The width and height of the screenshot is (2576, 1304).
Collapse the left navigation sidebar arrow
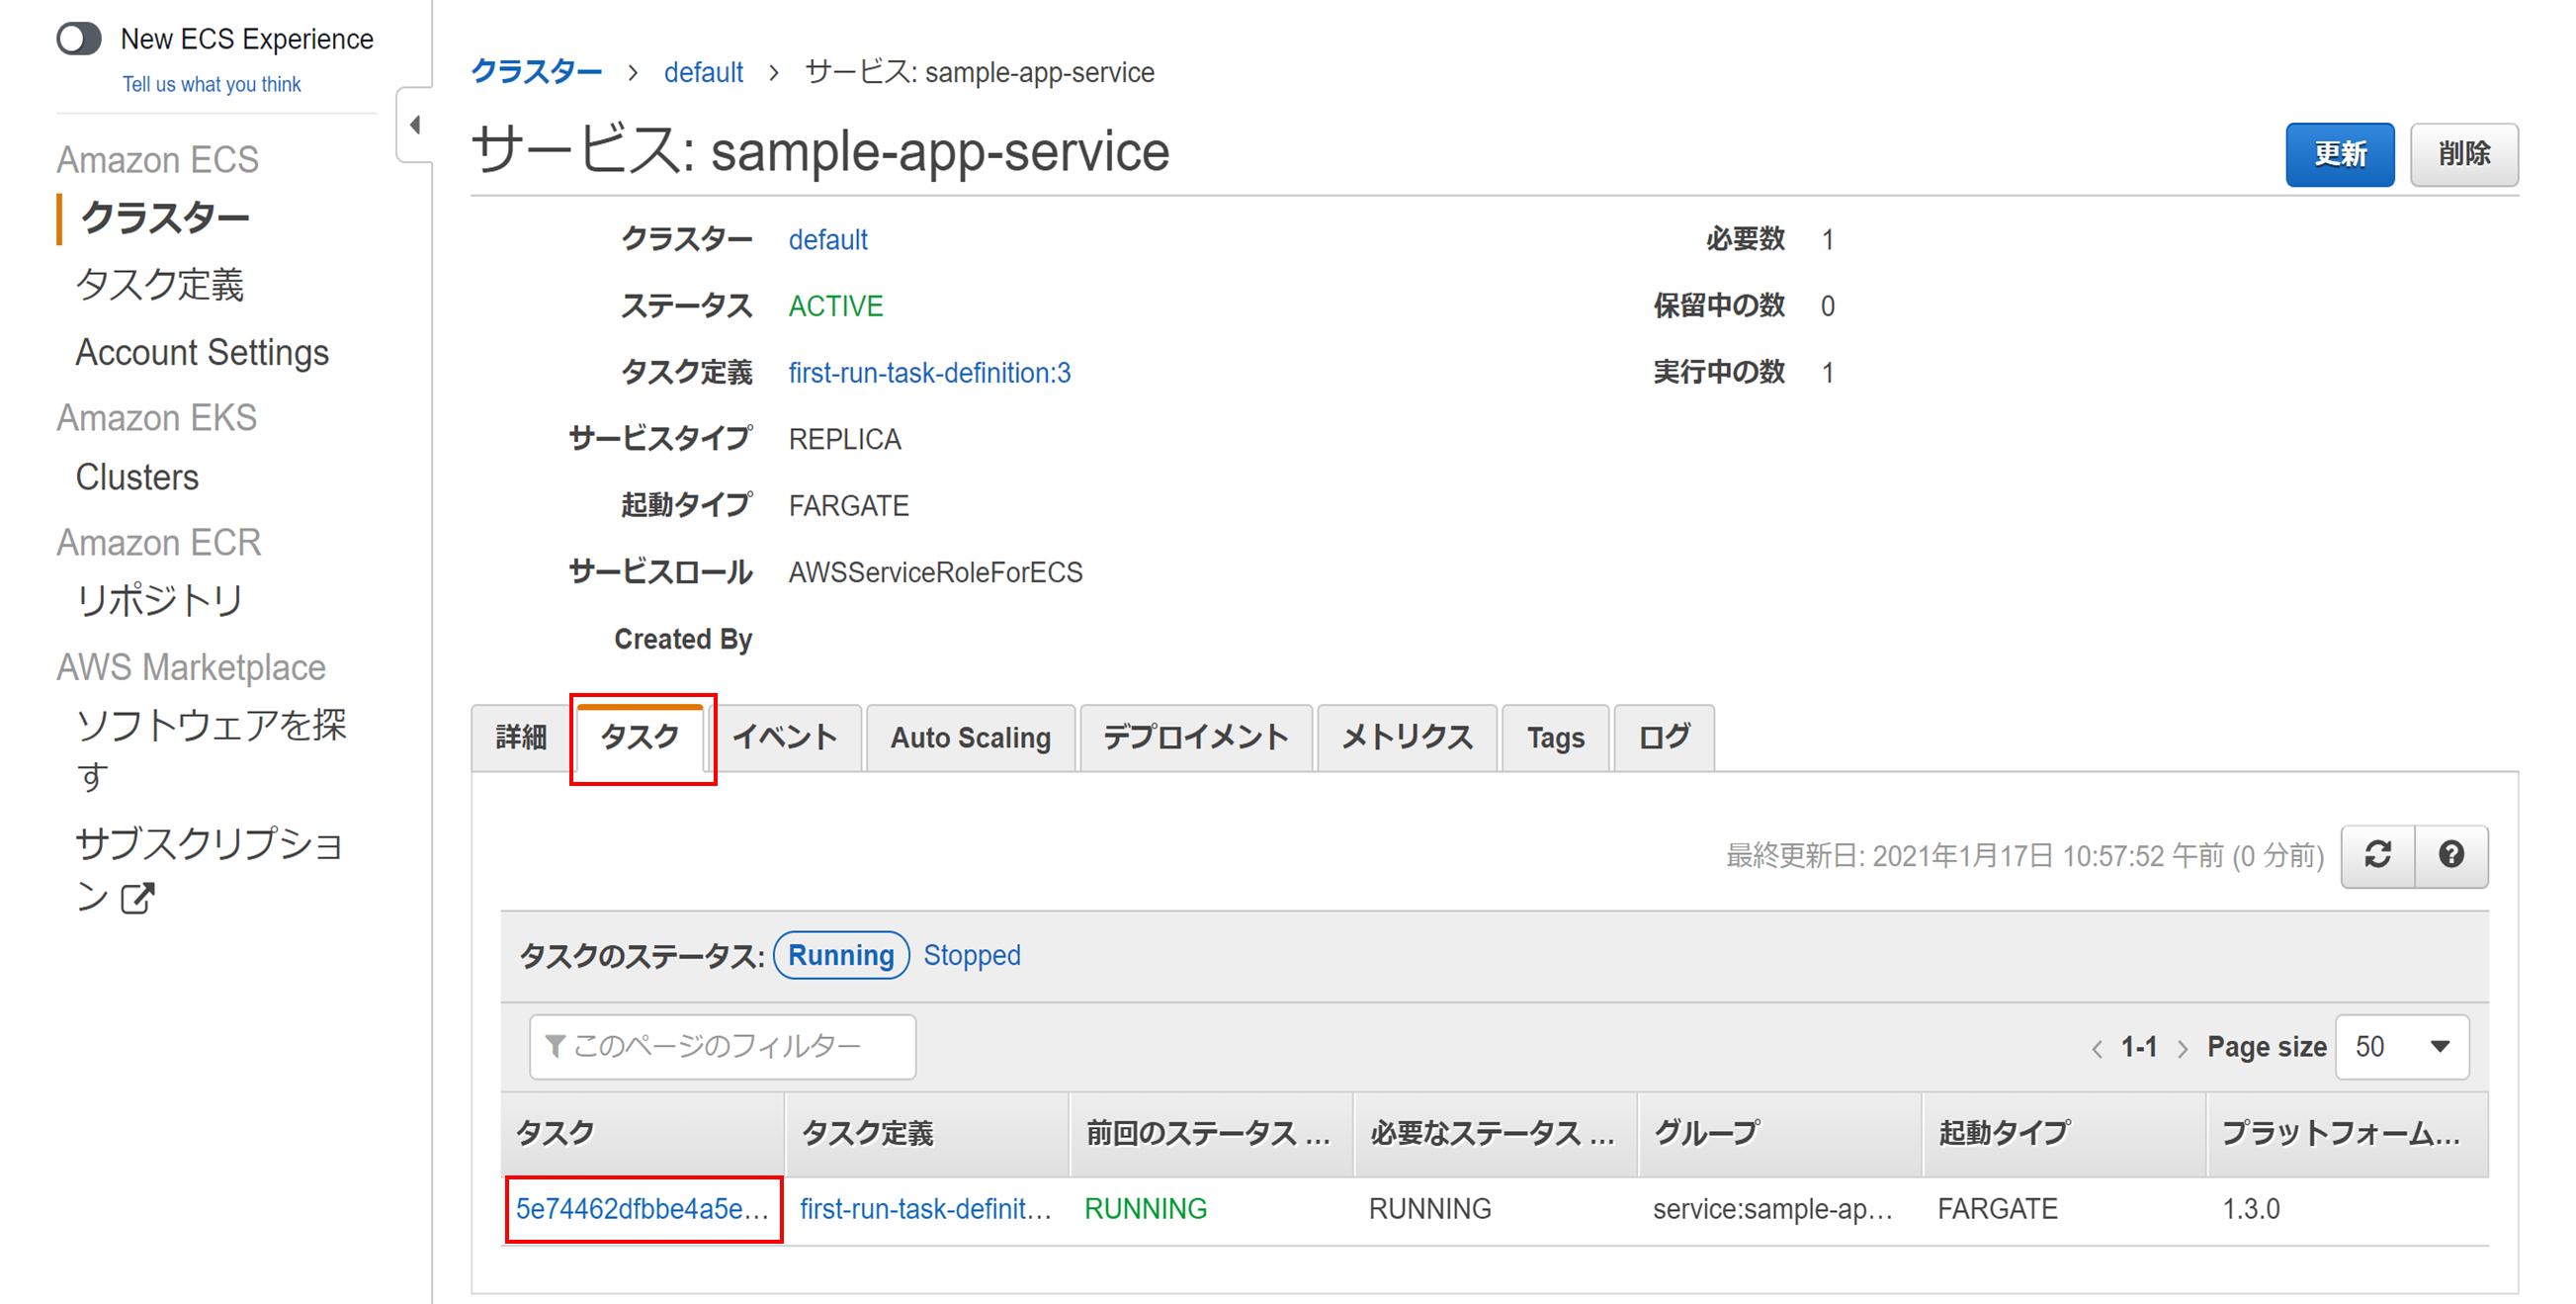415,125
